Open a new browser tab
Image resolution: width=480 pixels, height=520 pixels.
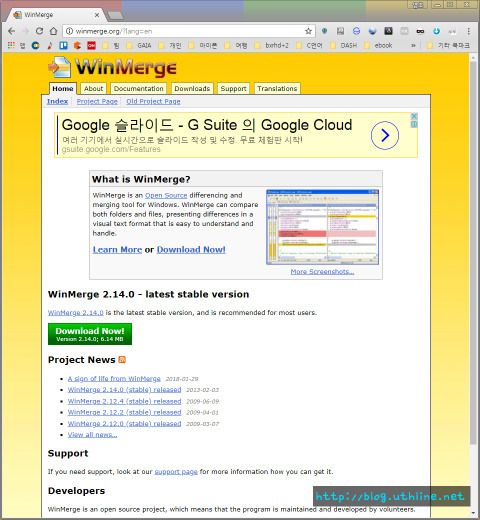pyautogui.click(x=115, y=15)
